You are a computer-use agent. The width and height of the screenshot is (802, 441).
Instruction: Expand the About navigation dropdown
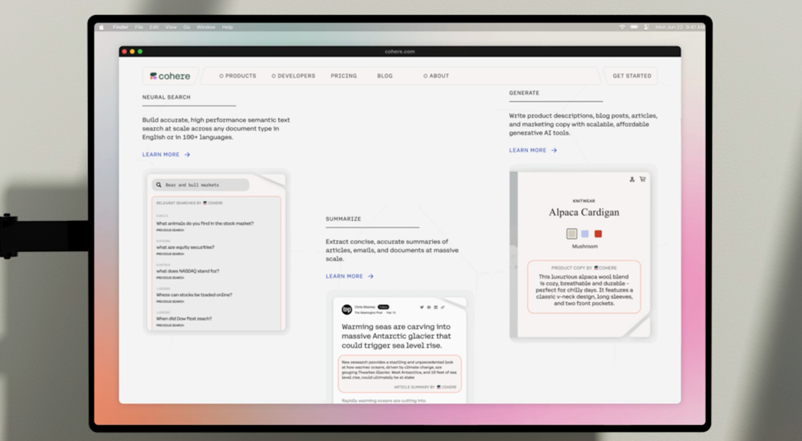point(436,76)
